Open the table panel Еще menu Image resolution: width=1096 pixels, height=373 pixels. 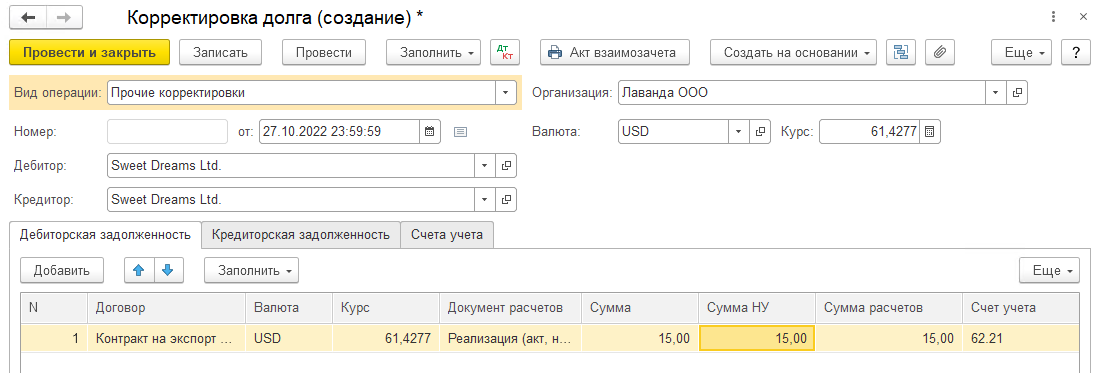tap(1050, 270)
